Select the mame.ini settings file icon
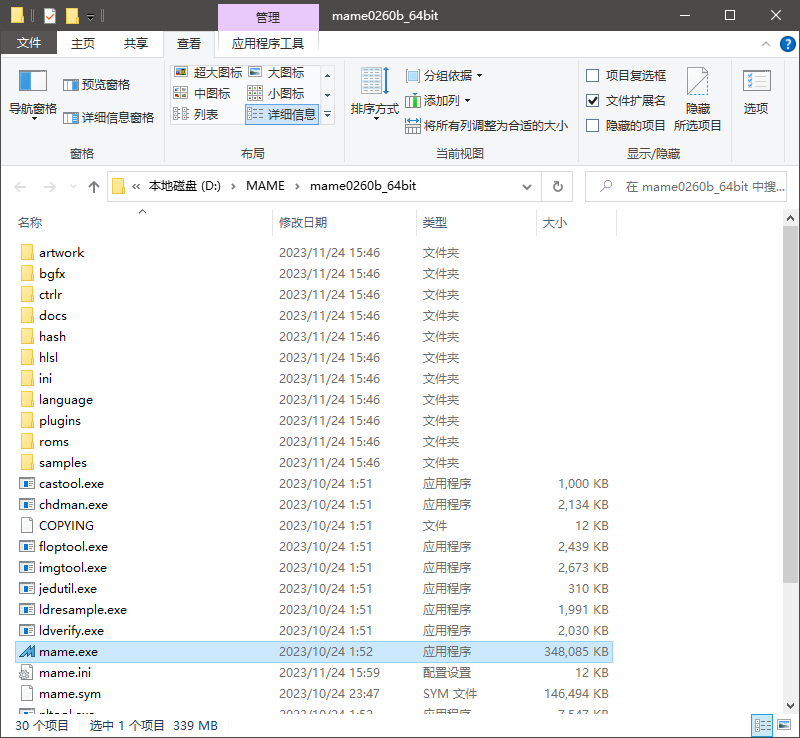This screenshot has height=738, width=800. [26, 673]
